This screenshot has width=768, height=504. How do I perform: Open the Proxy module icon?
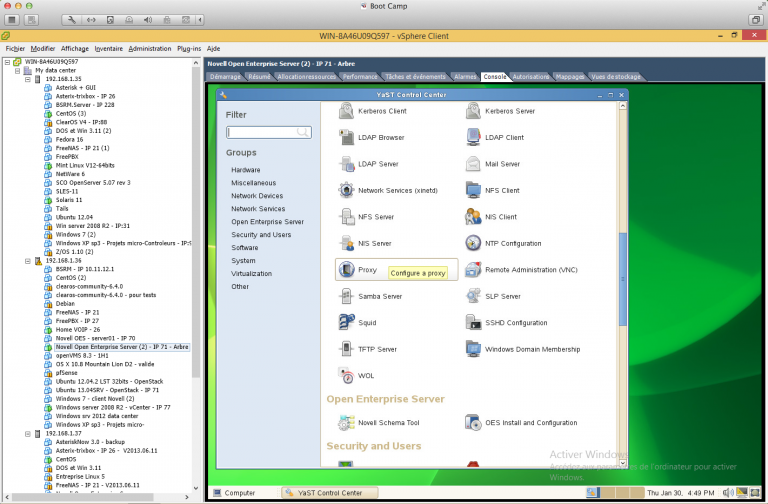[x=346, y=270]
